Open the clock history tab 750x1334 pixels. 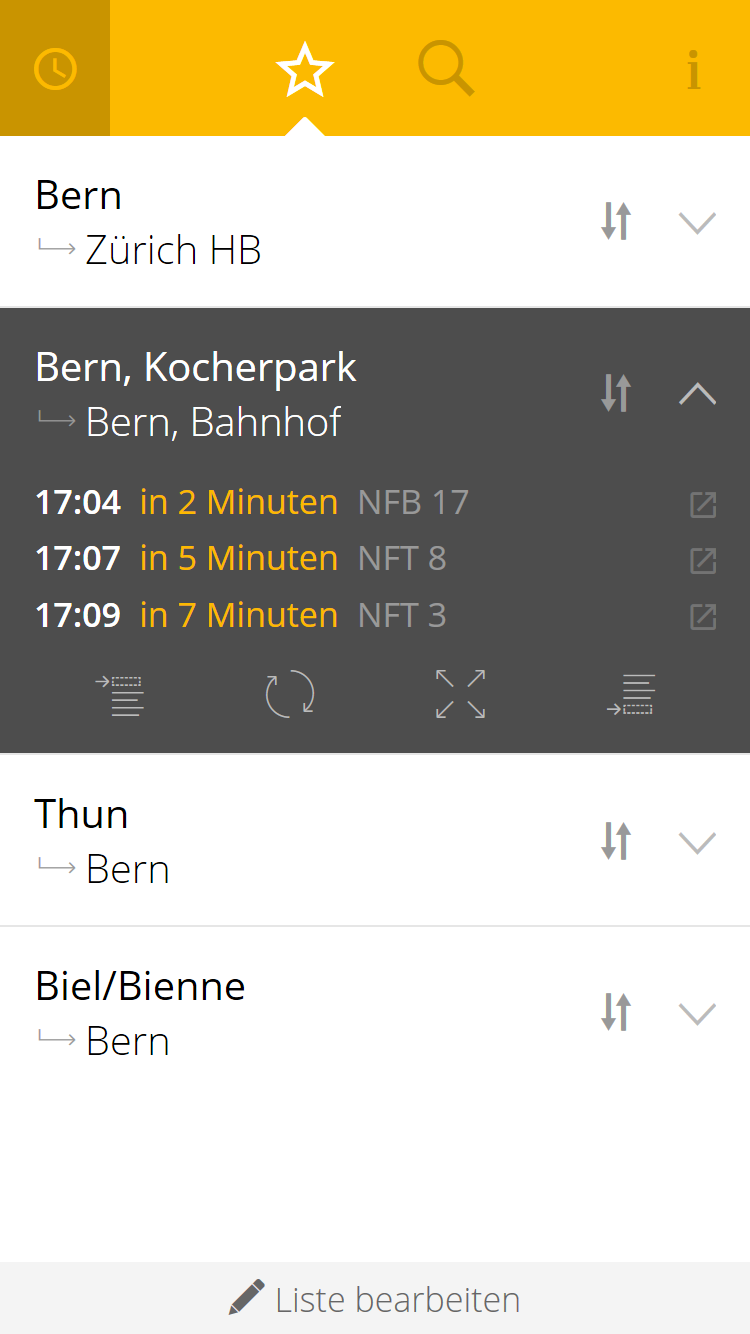[x=55, y=69]
